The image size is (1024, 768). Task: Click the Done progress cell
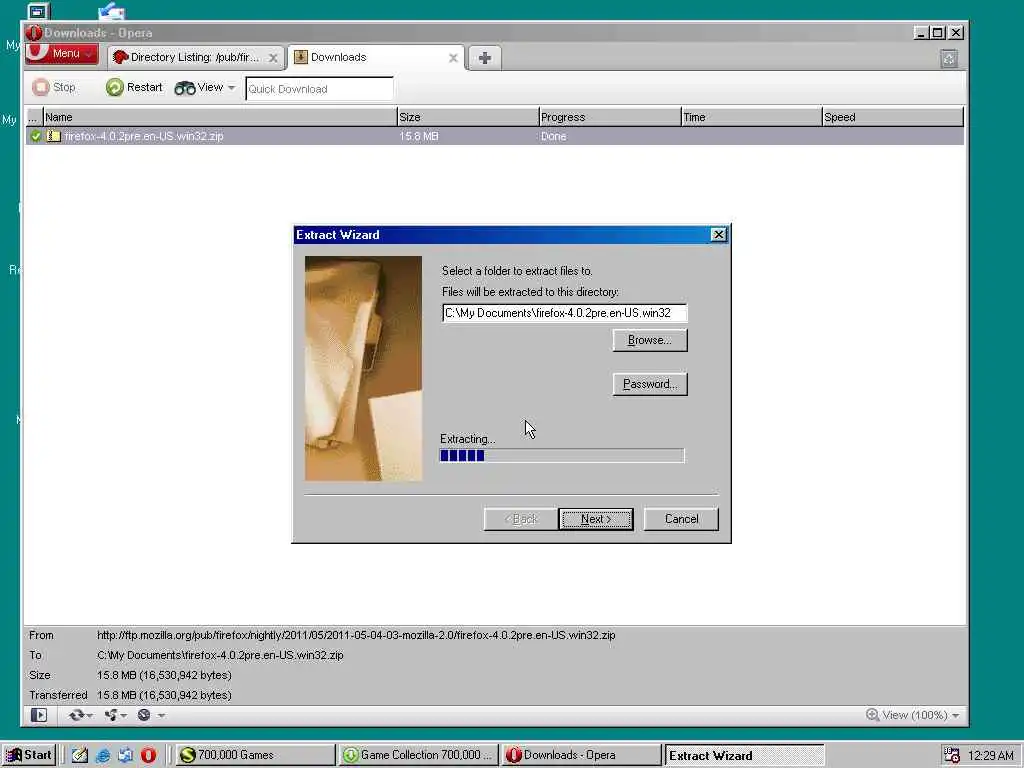coord(553,136)
